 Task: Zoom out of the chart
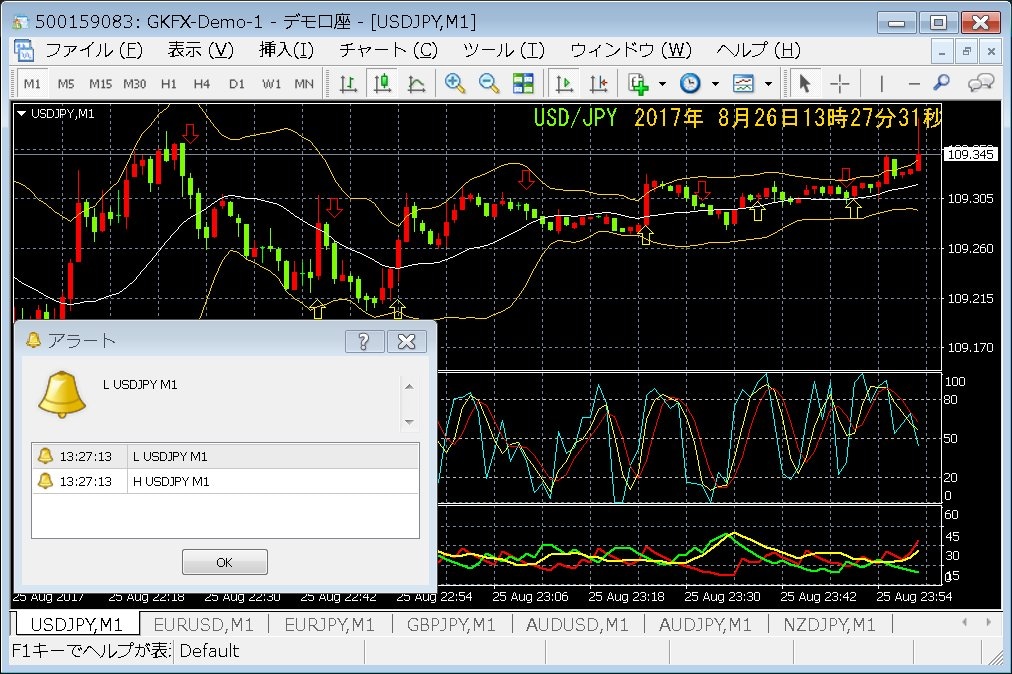click(x=489, y=83)
